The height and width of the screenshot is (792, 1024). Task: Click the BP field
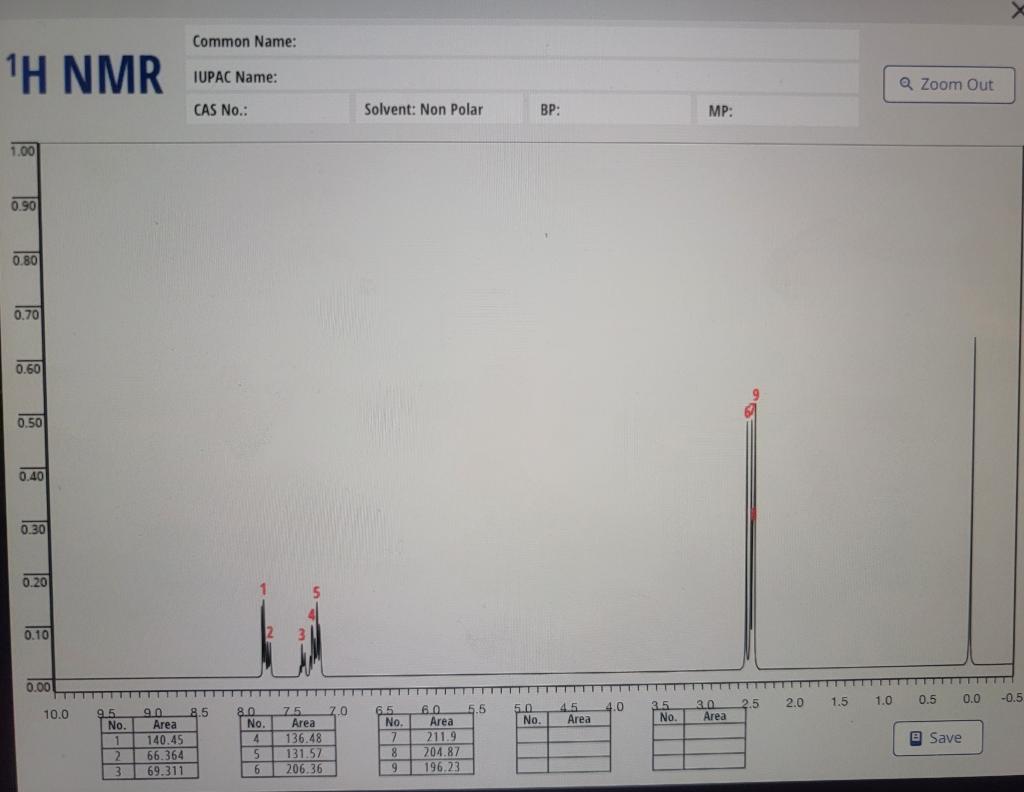click(x=610, y=110)
